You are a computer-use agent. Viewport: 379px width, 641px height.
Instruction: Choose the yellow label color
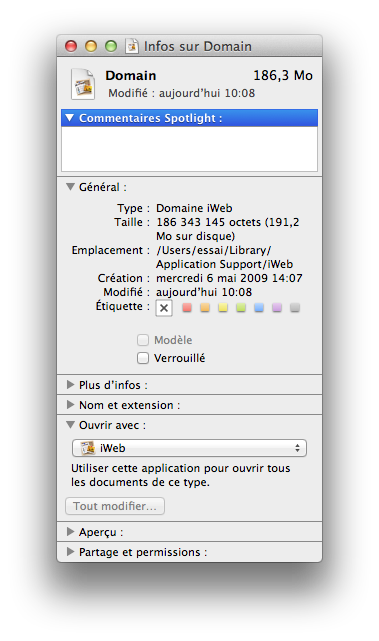click(223, 307)
